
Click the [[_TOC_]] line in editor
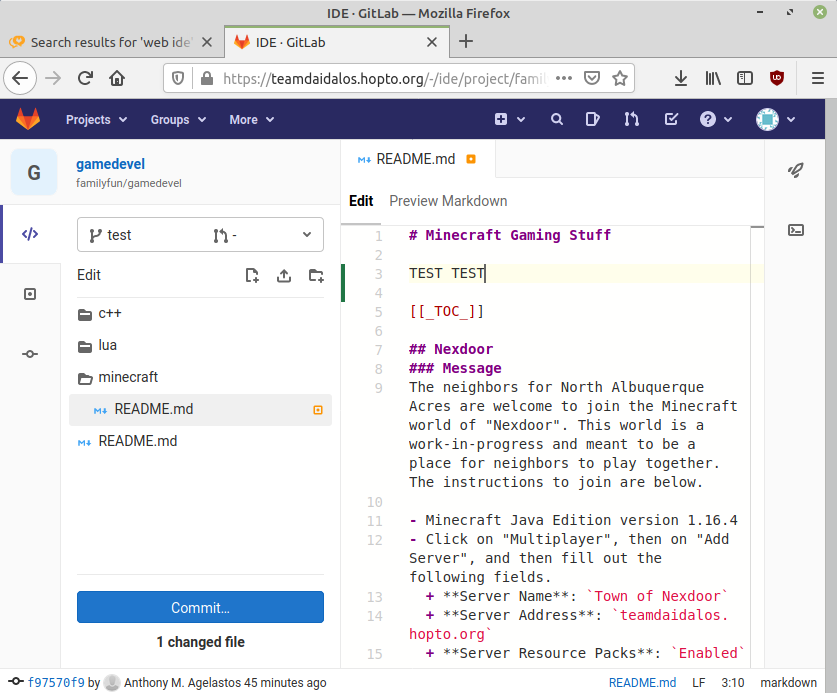click(x=446, y=311)
